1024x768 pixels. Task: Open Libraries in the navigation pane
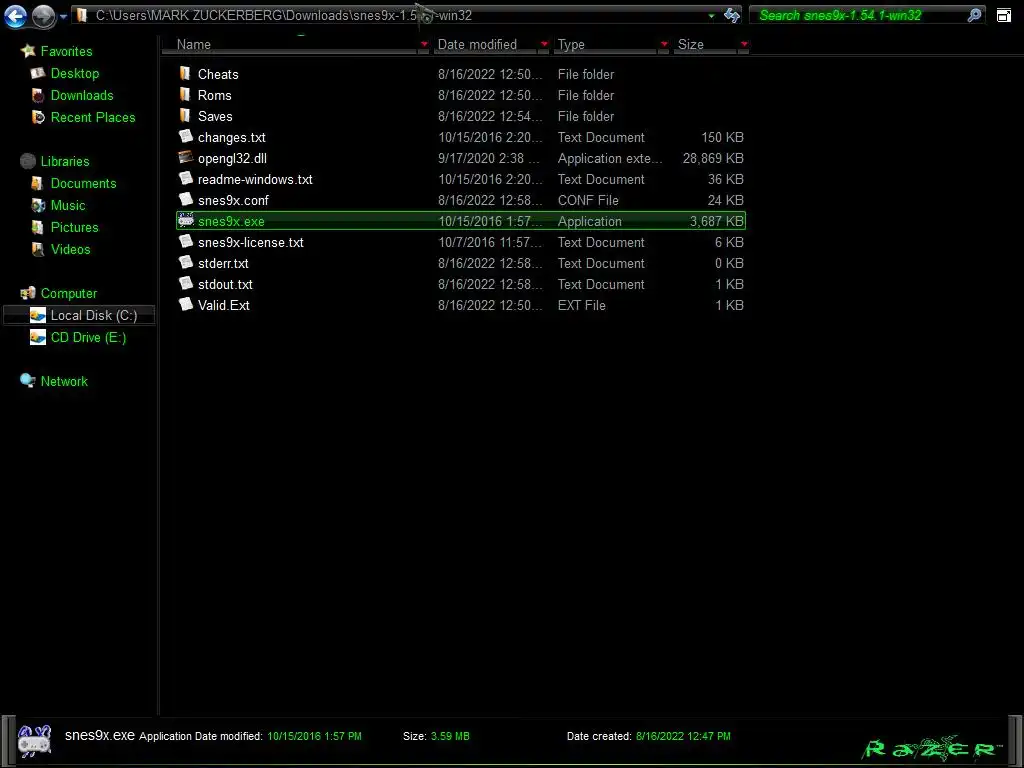pyautogui.click(x=65, y=161)
